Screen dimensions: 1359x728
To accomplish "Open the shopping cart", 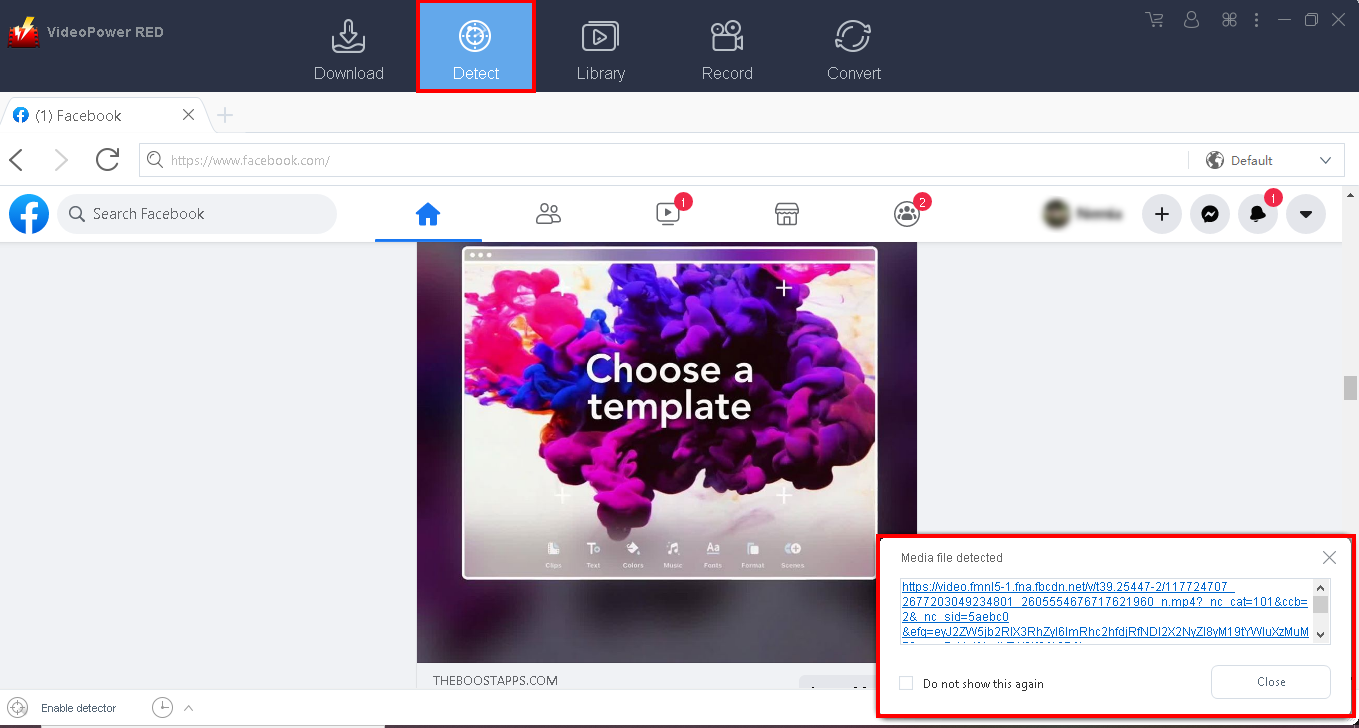I will point(1154,19).
